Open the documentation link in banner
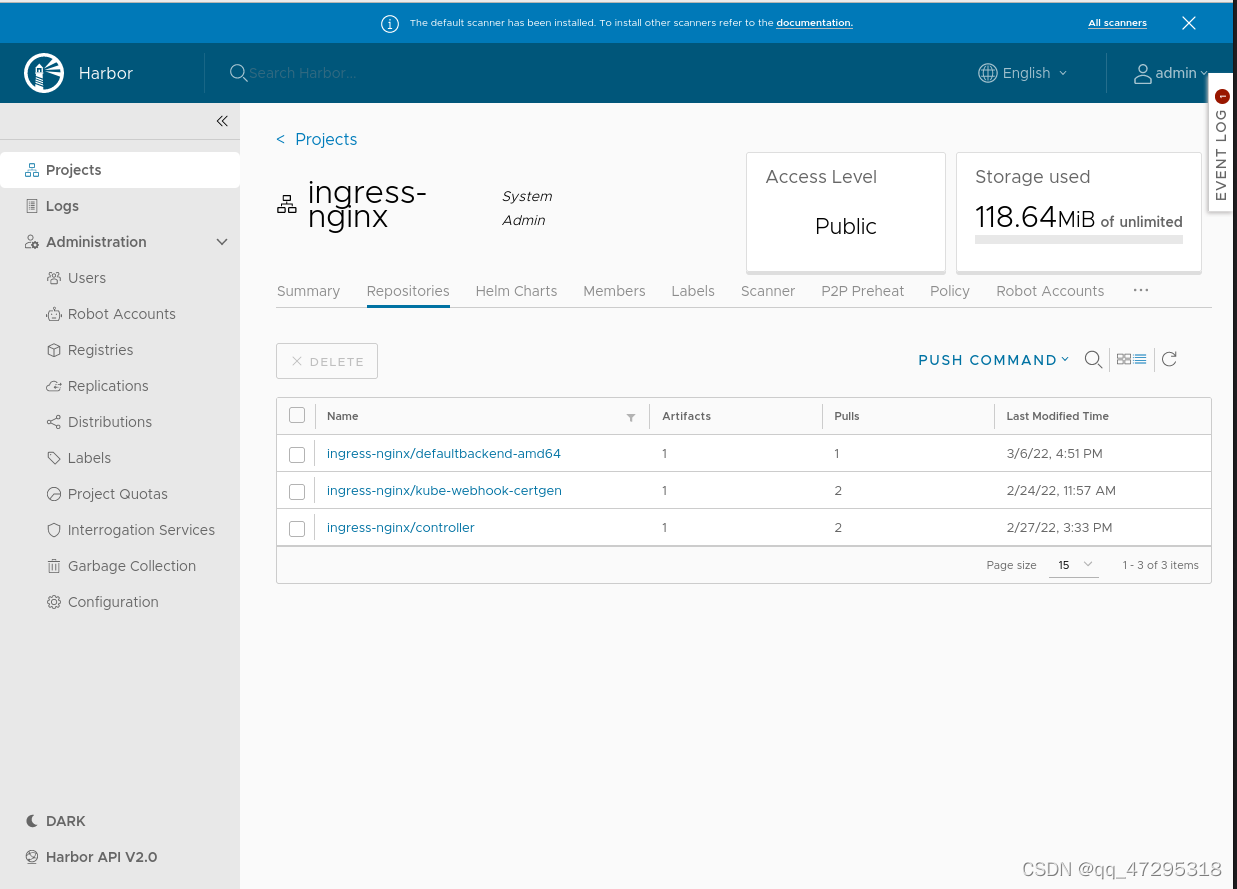Image resolution: width=1237 pixels, height=889 pixels. click(815, 23)
